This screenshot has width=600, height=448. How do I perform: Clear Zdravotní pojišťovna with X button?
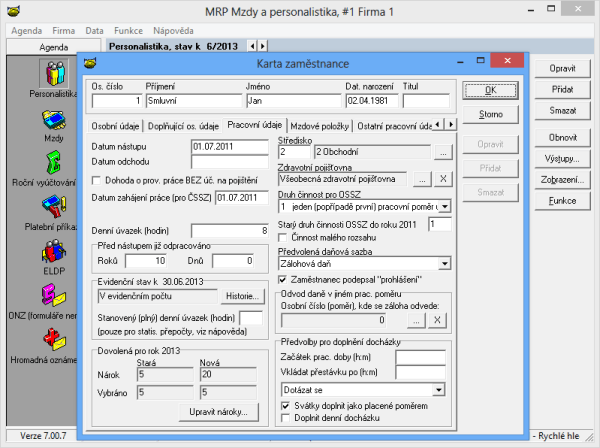(x=443, y=179)
